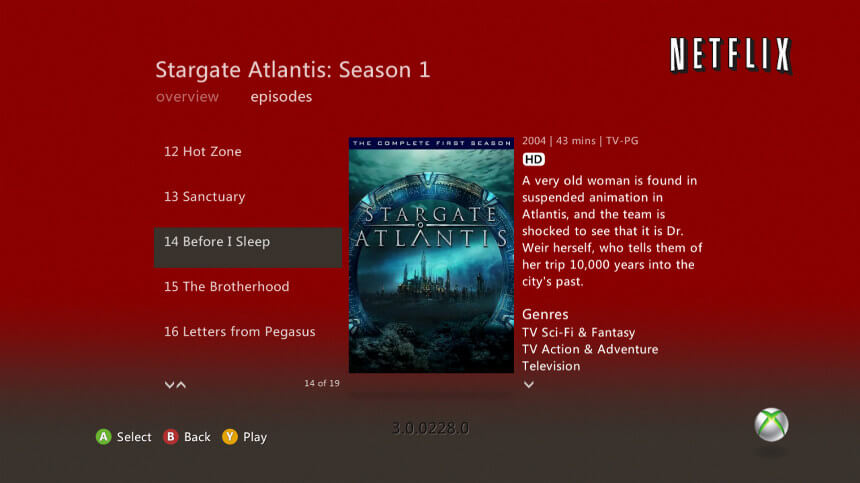The height and width of the screenshot is (483, 860).
Task: Switch to the overview tab
Action: click(187, 96)
